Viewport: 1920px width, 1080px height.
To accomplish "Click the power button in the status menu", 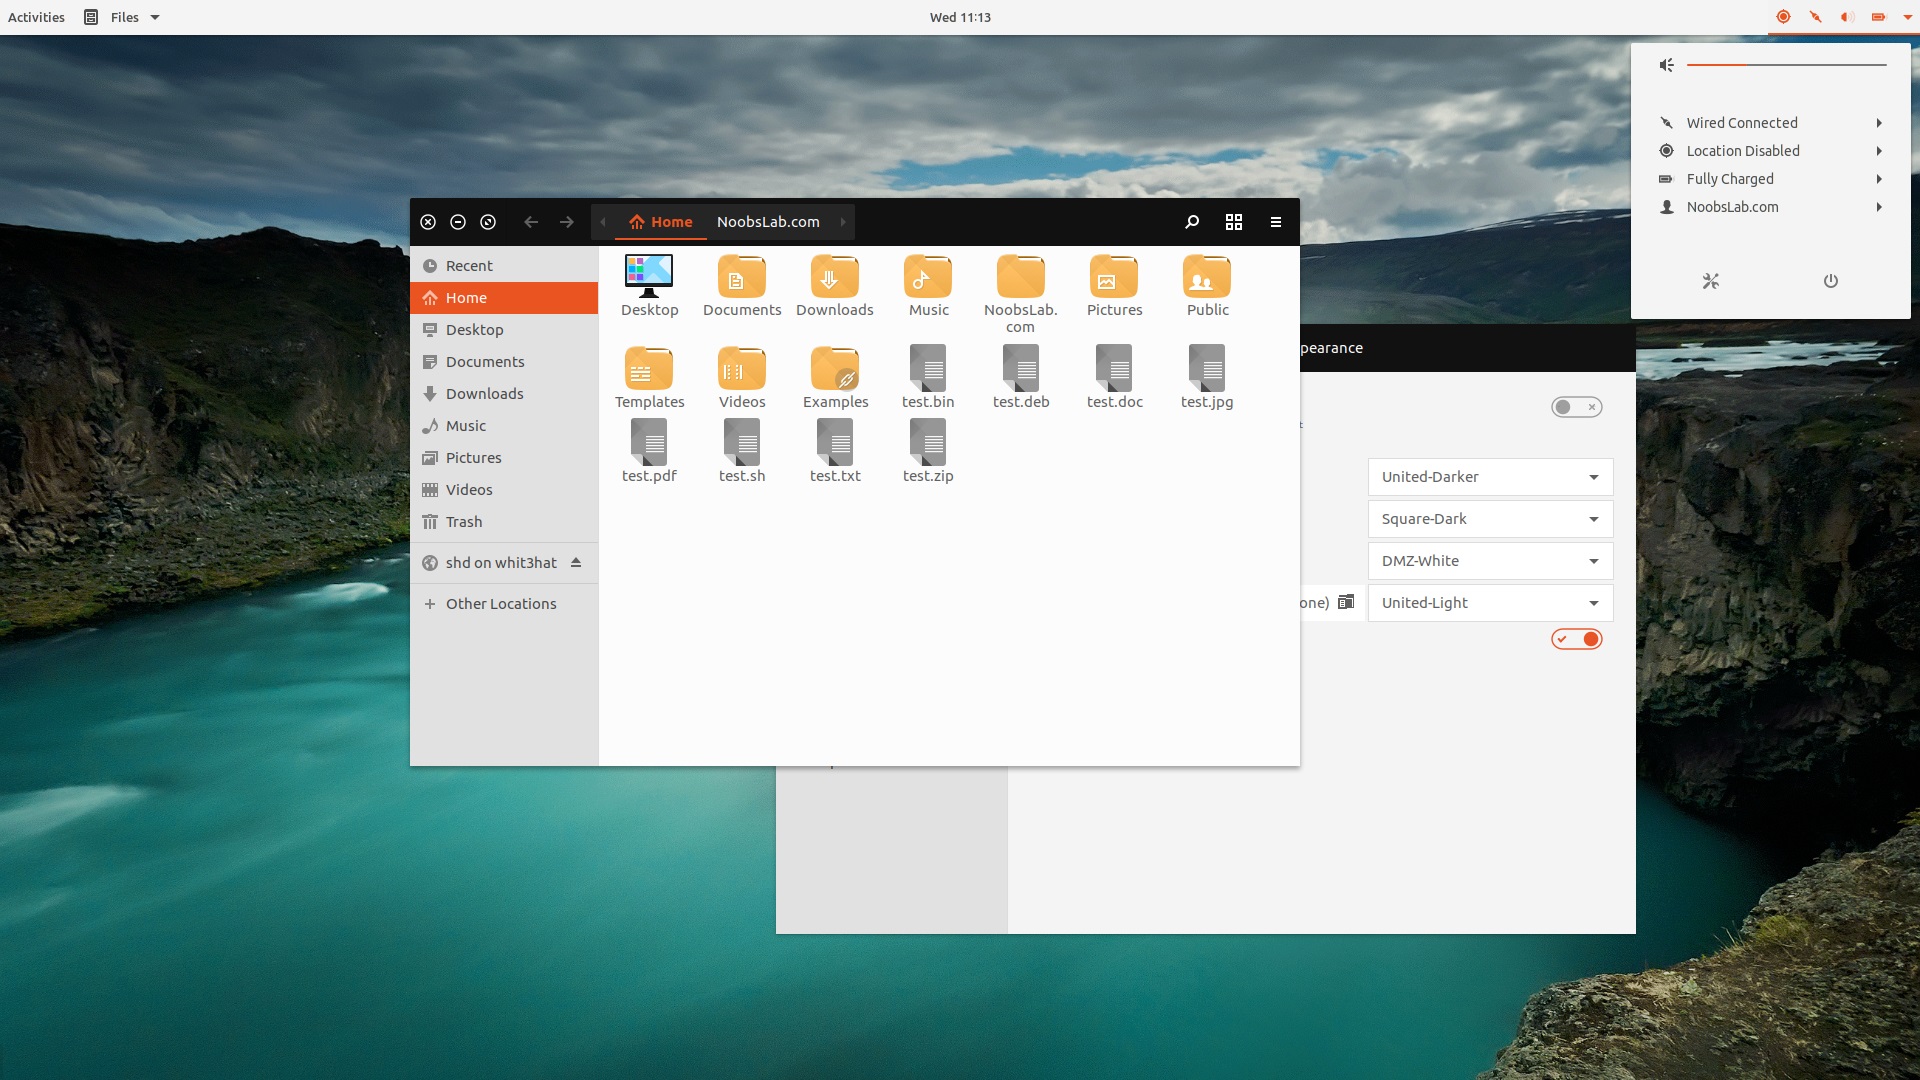I will tap(1830, 281).
